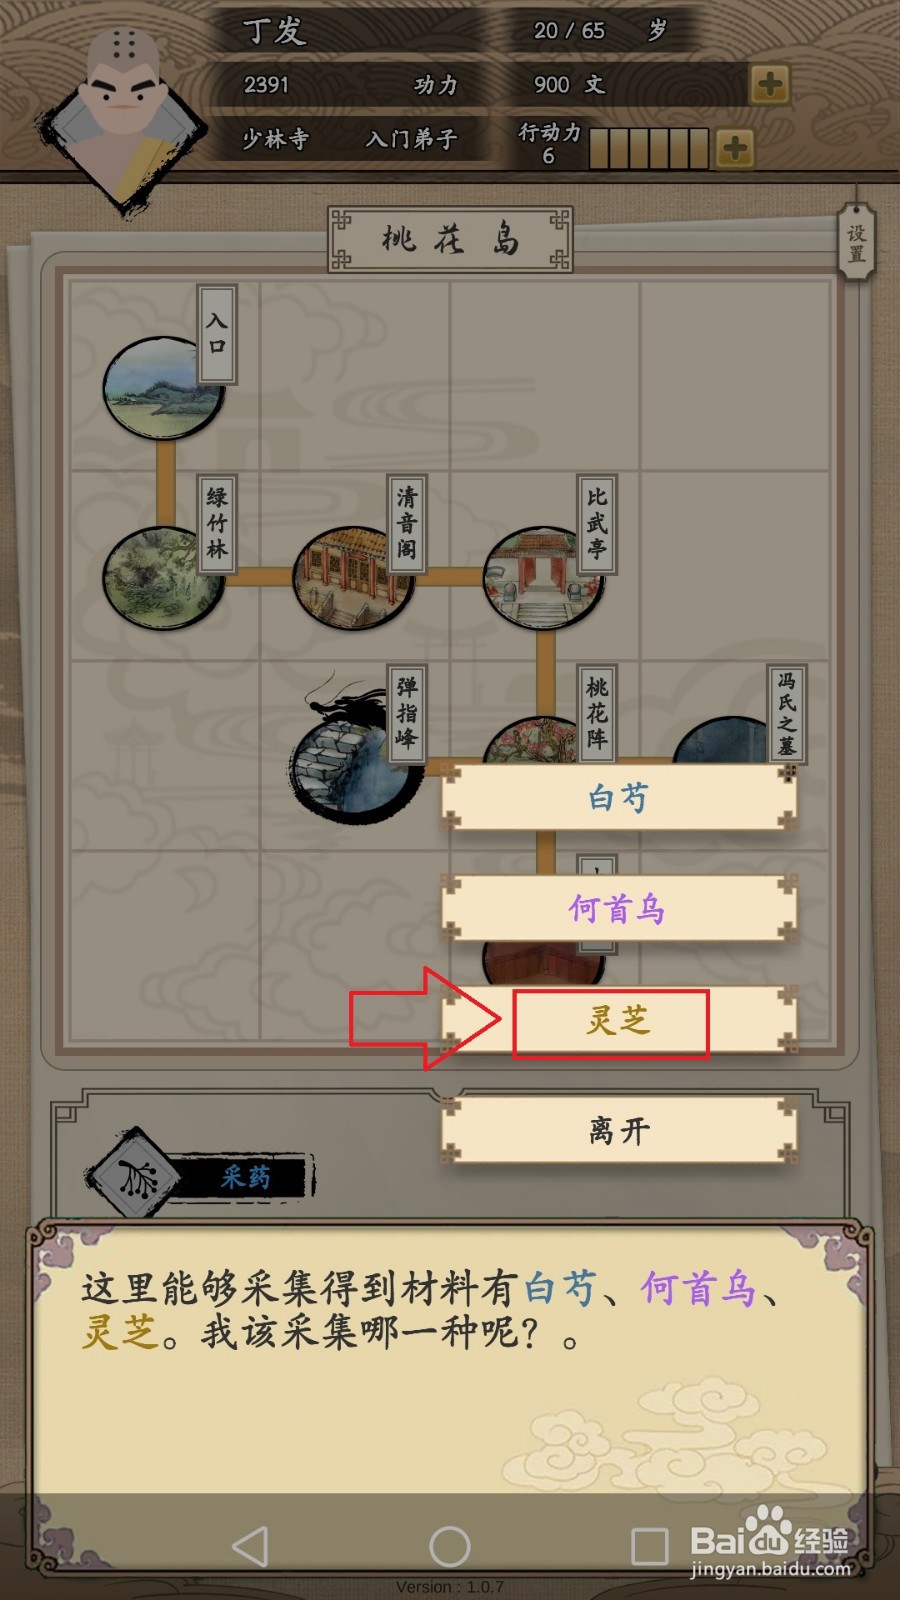This screenshot has width=900, height=1600.
Task: Tap the plus icon next to 900 文
Action: (x=769, y=85)
